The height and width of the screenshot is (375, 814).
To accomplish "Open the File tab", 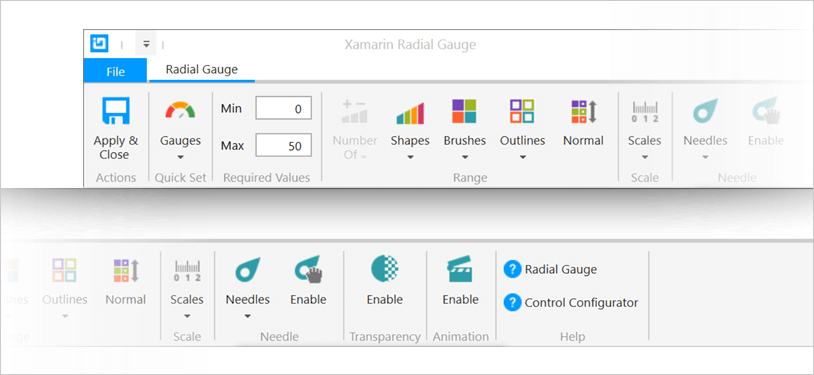I will click(115, 71).
